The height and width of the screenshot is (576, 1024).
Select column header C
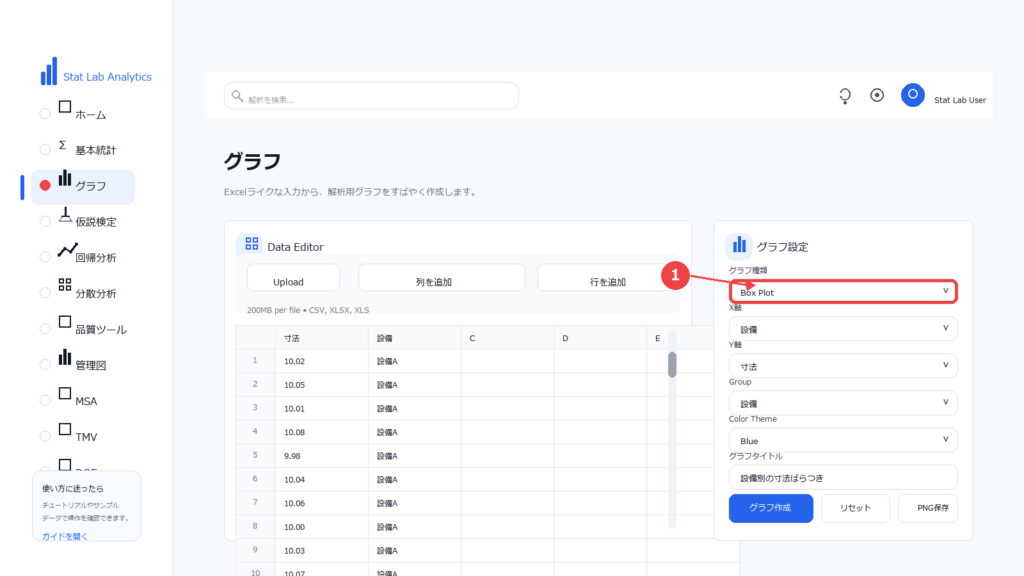pyautogui.click(x=507, y=338)
